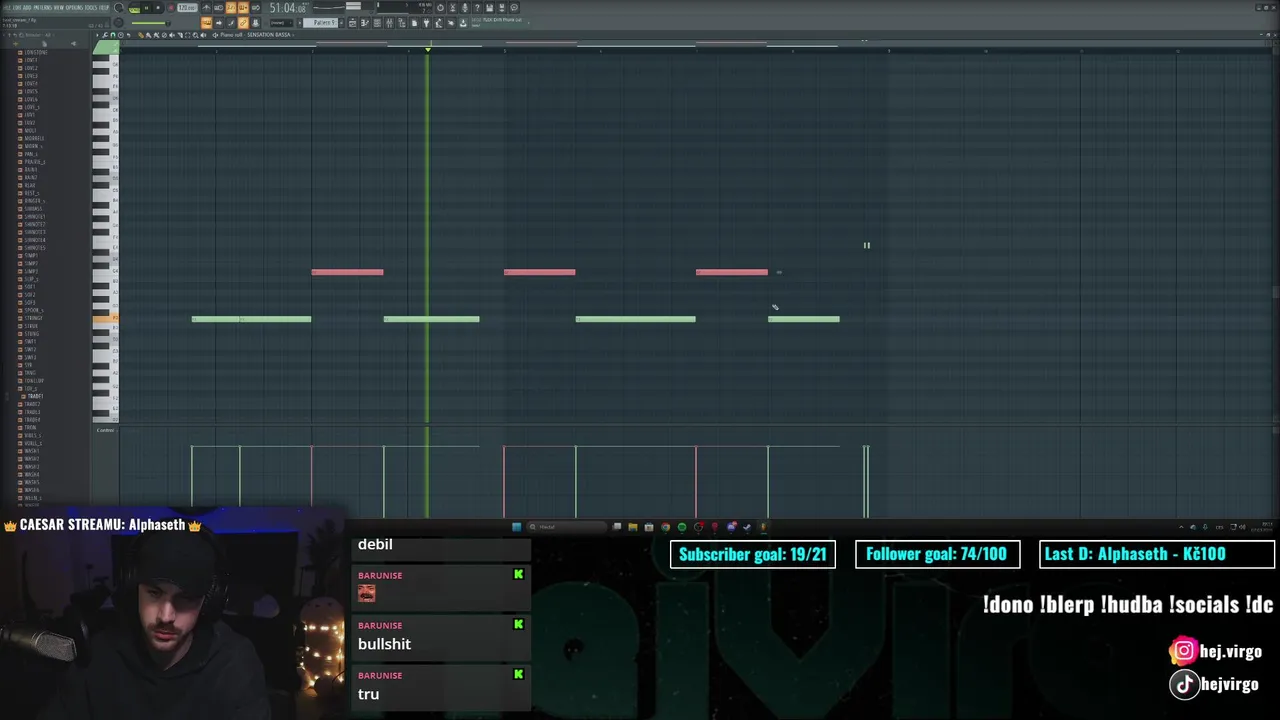Screen dimensions: 1280x720
Task: Open Chrome from taskbar
Action: point(666,527)
